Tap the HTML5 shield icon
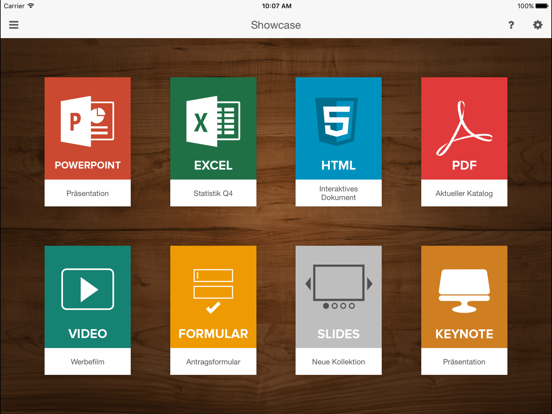The image size is (552, 414). [x=337, y=121]
